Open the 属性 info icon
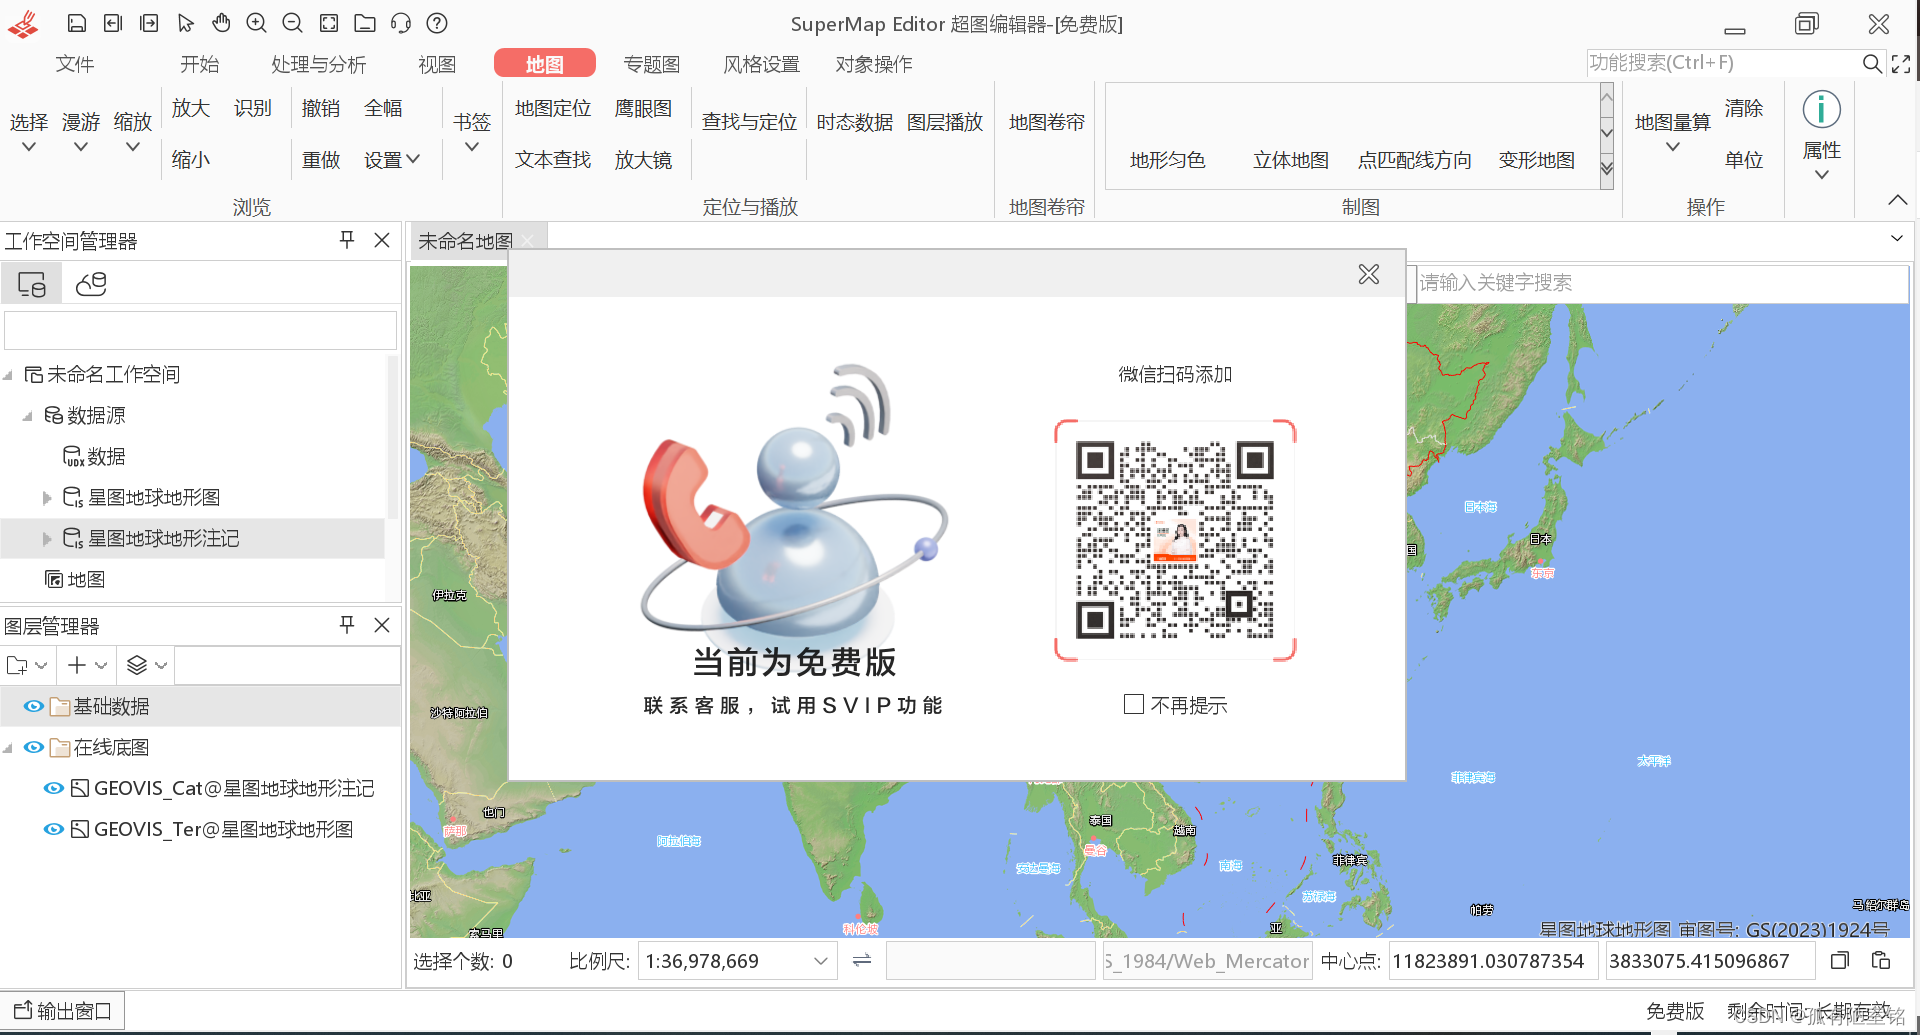1920x1035 pixels. (1821, 109)
